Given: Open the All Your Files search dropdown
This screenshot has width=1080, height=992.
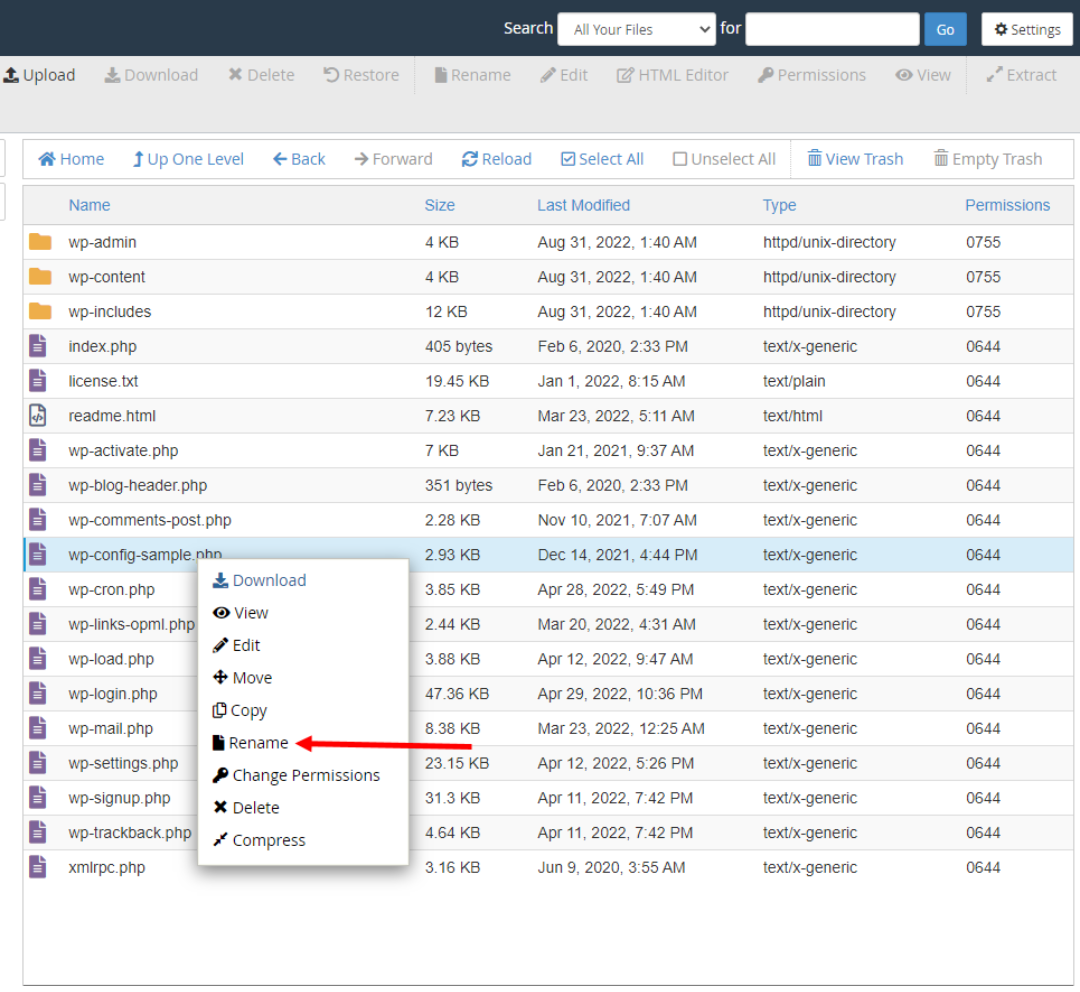Looking at the screenshot, I should tap(636, 28).
